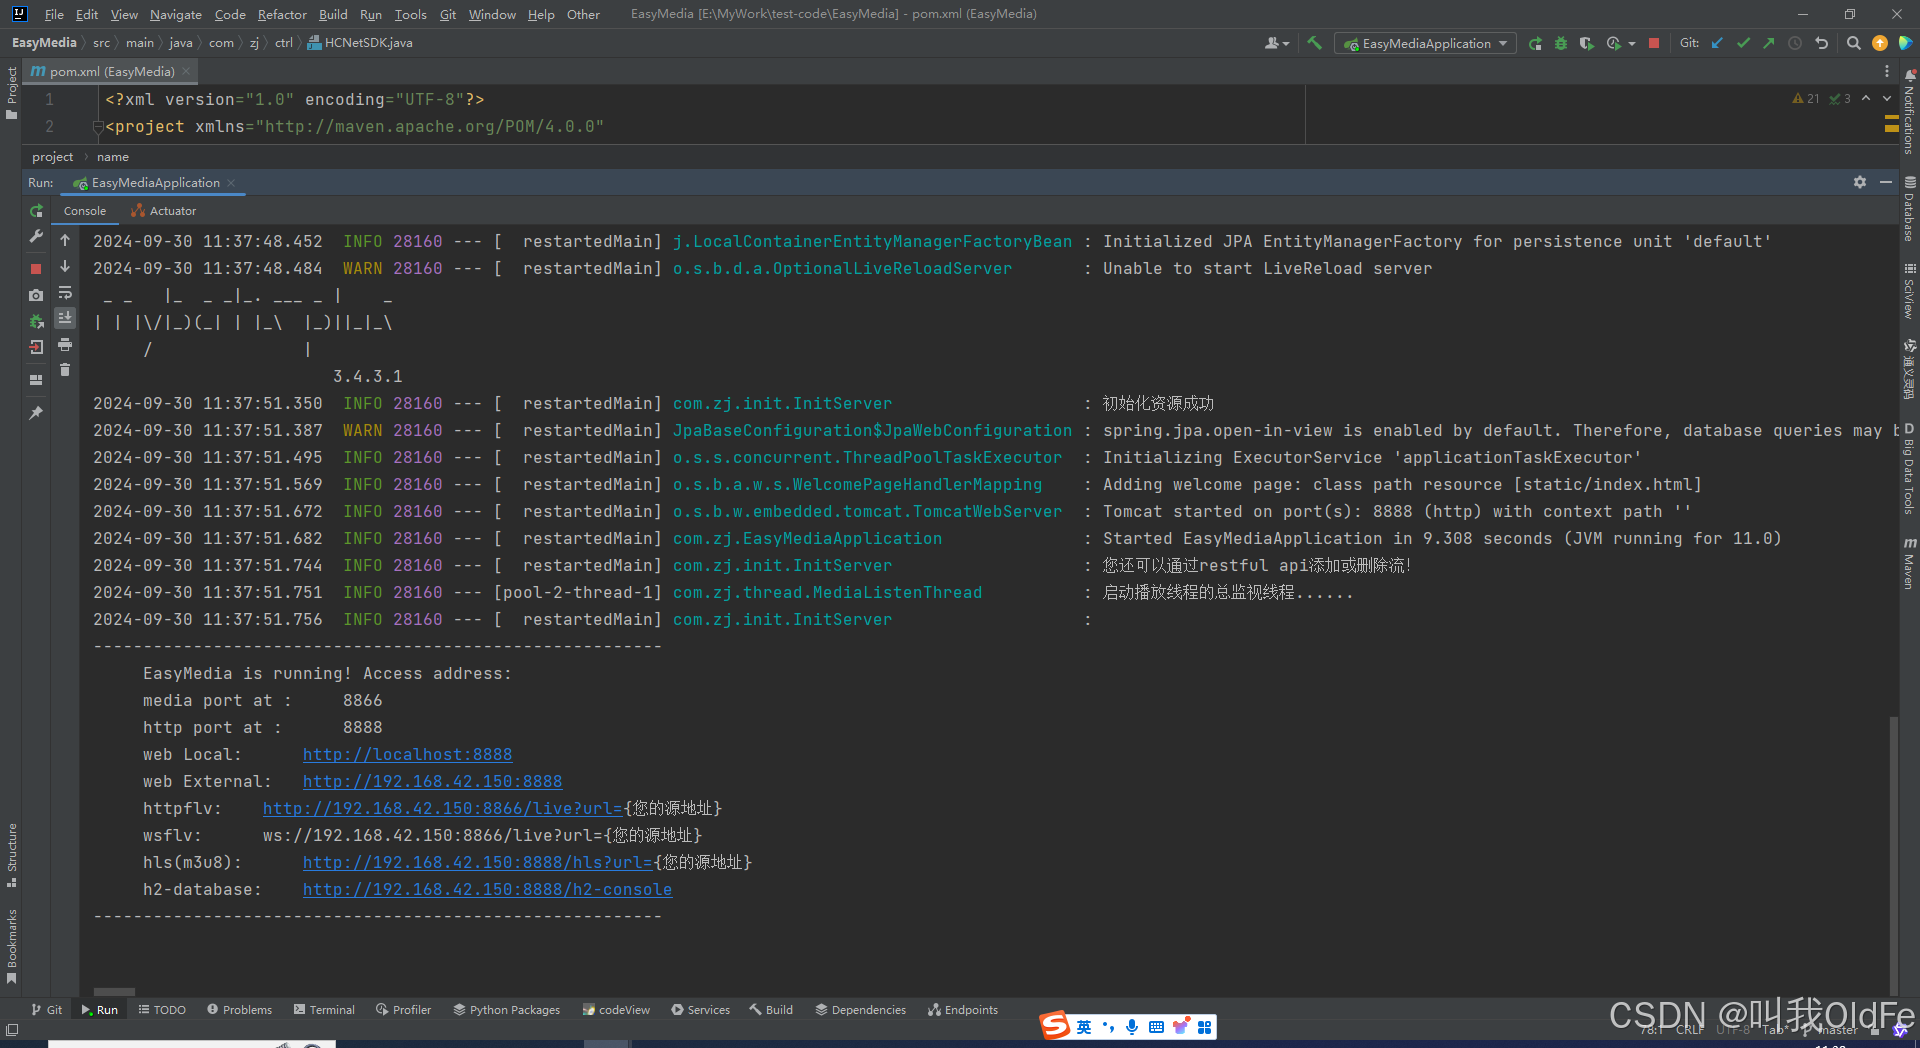Screen dimensions: 1920x1048
Task: Rerun EasyMediaApplication from the top toolbar
Action: tap(1535, 43)
